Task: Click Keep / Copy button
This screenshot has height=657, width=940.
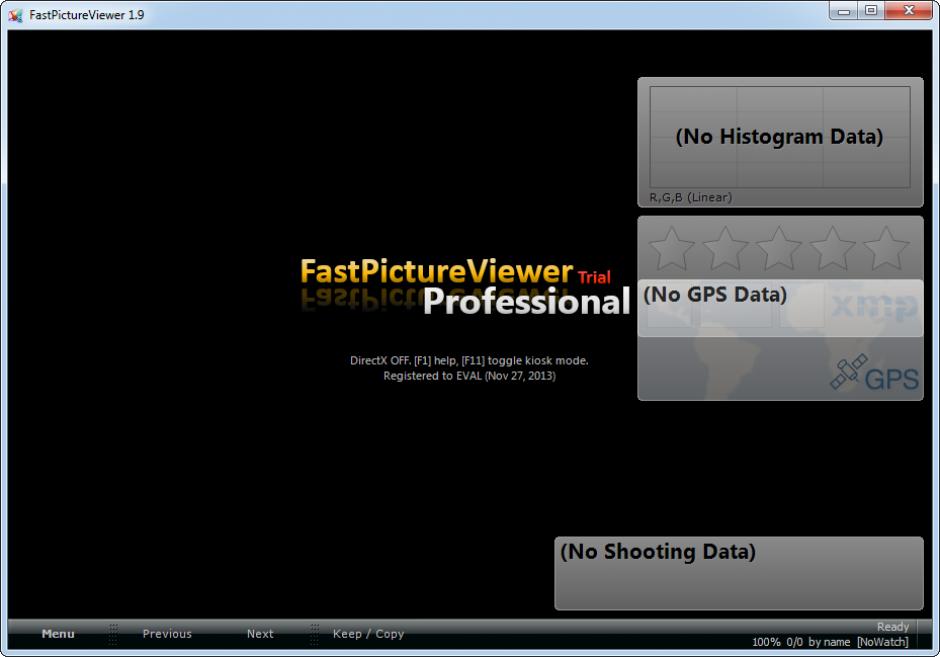Action: coord(368,634)
